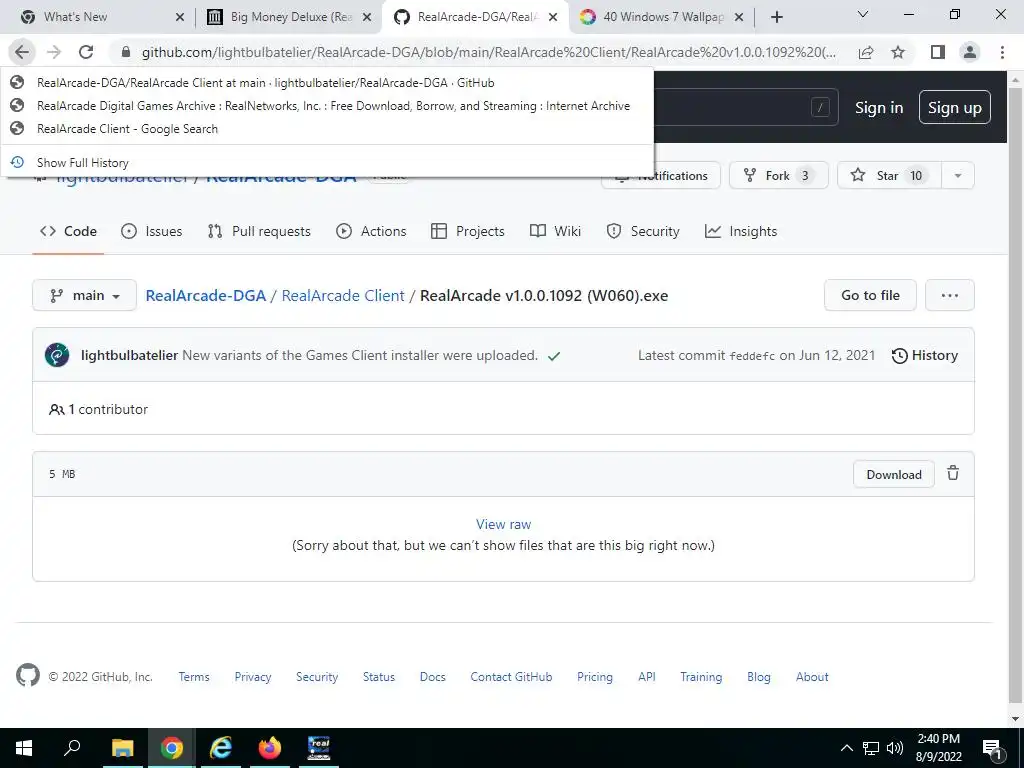The height and width of the screenshot is (768, 1024).
Task: Open the Windows Start menu
Action: 24,748
